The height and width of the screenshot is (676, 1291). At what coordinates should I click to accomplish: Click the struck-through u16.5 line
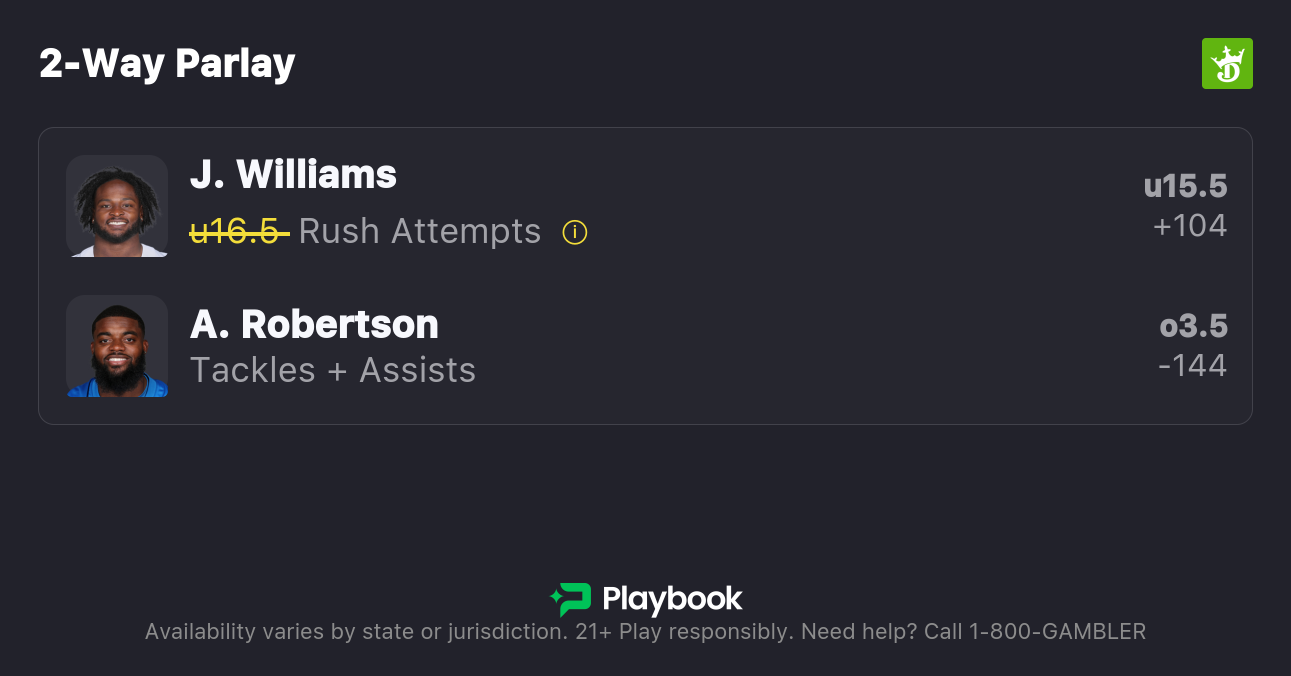click(x=239, y=232)
